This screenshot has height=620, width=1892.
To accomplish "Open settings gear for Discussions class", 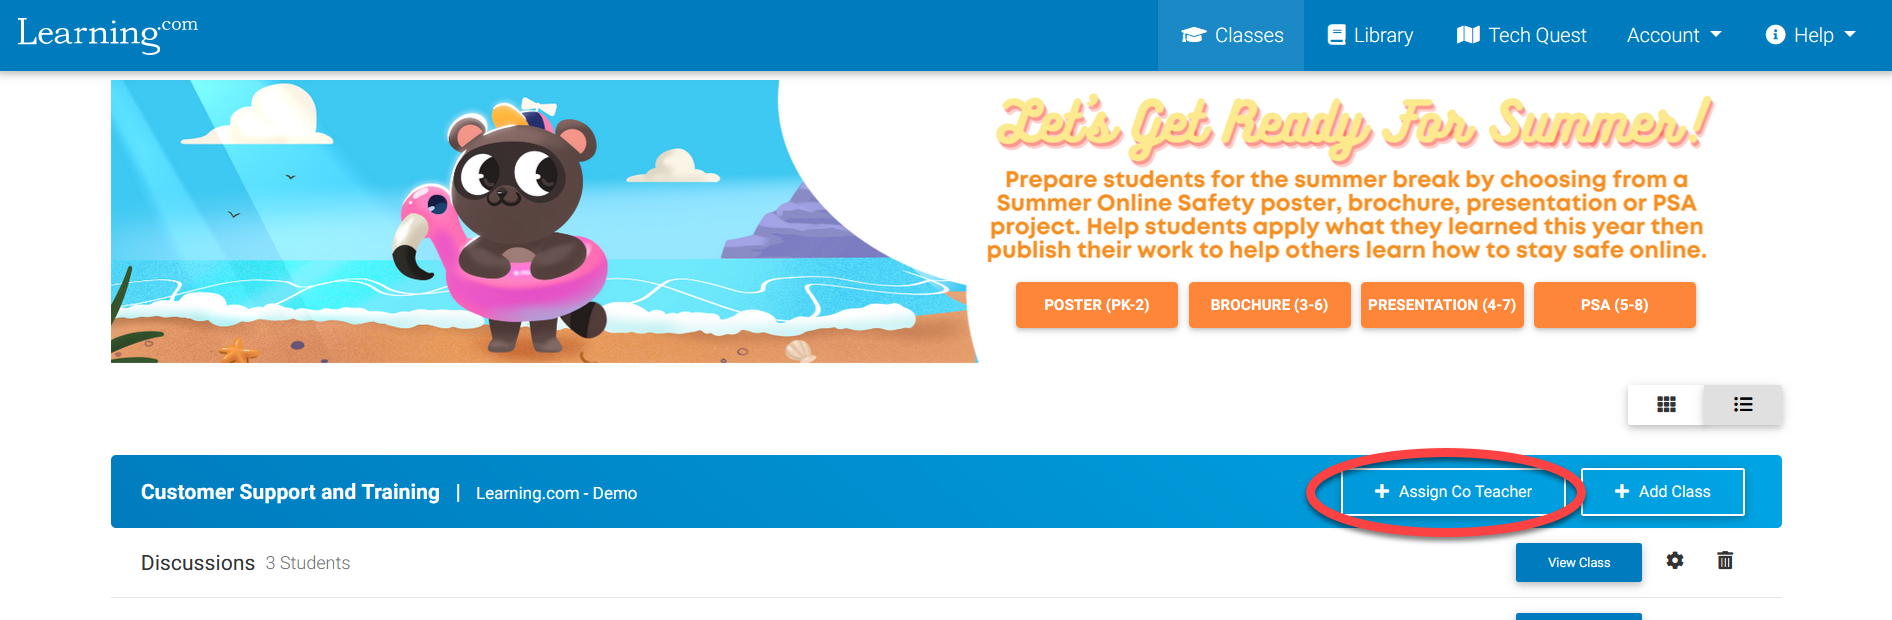I will tap(1675, 561).
